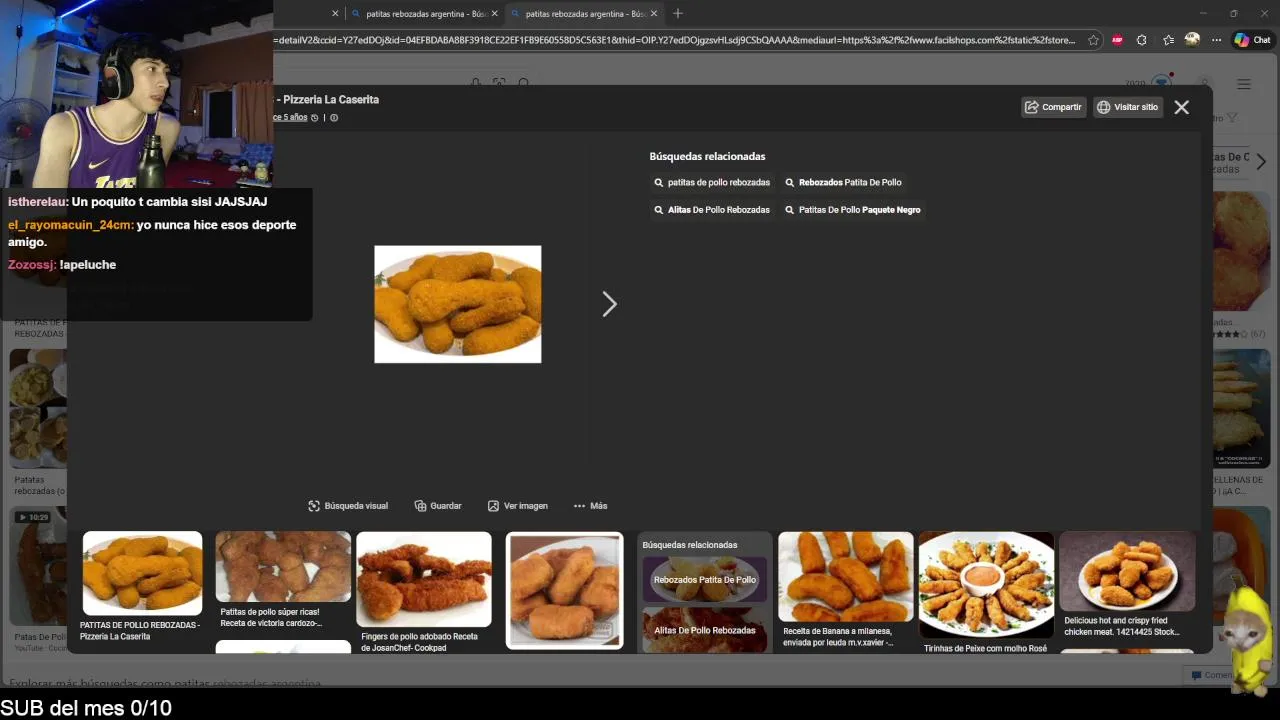Image resolution: width=1280 pixels, height=720 pixels.
Task: Open the browser profile avatar
Action: (1192, 40)
